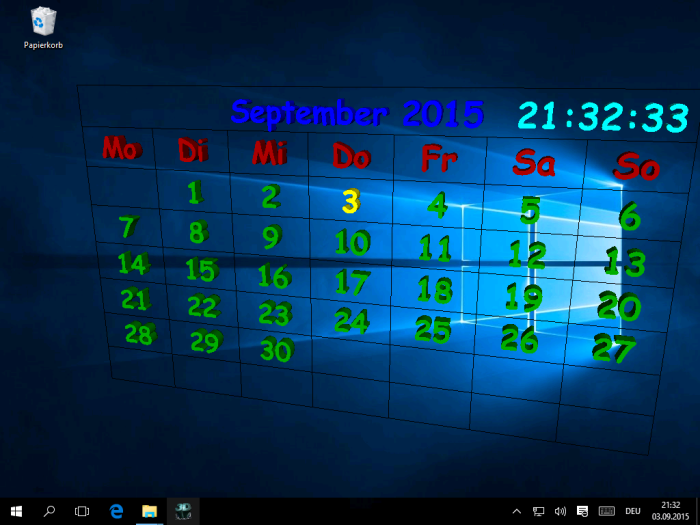
Task: Launch Microsoft Edge from the taskbar
Action: (116, 511)
